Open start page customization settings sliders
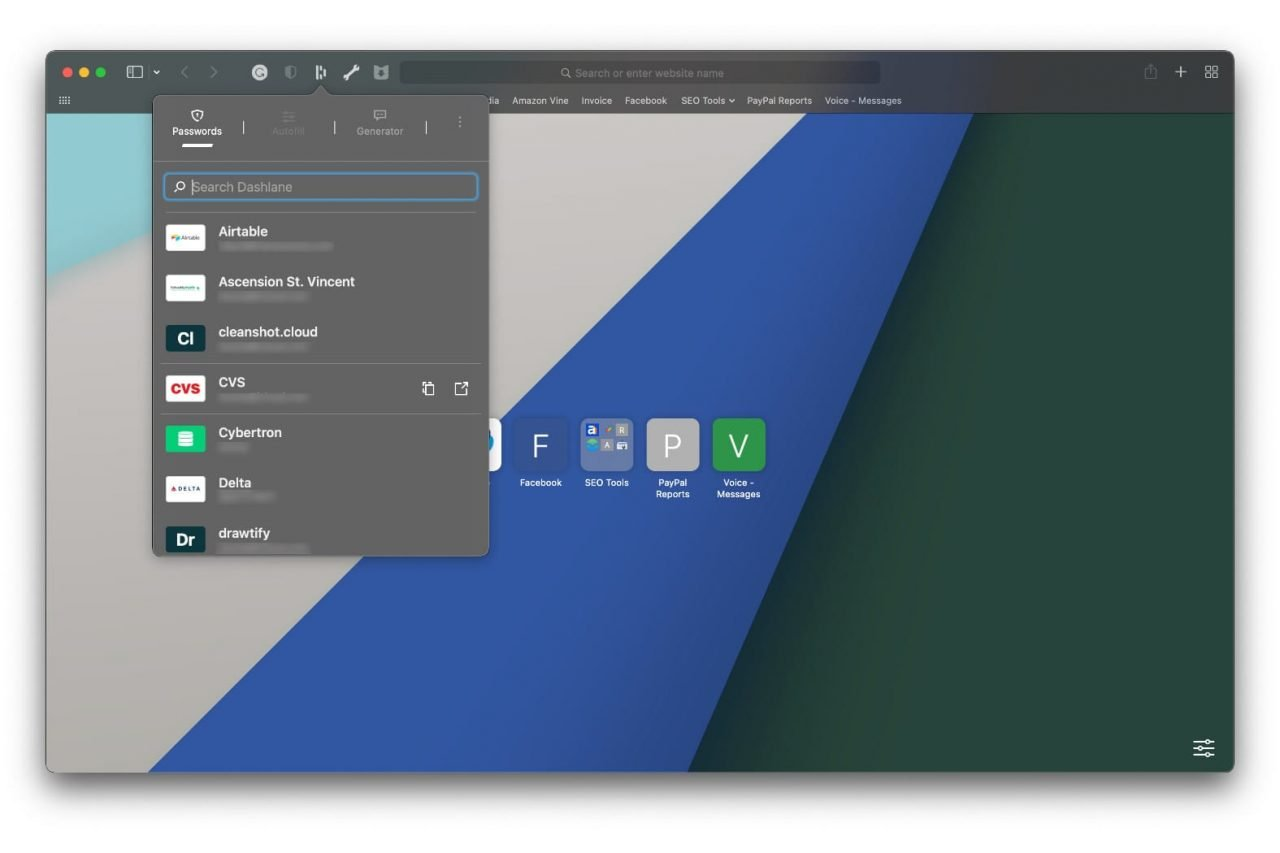The image size is (1280, 853). point(1204,748)
